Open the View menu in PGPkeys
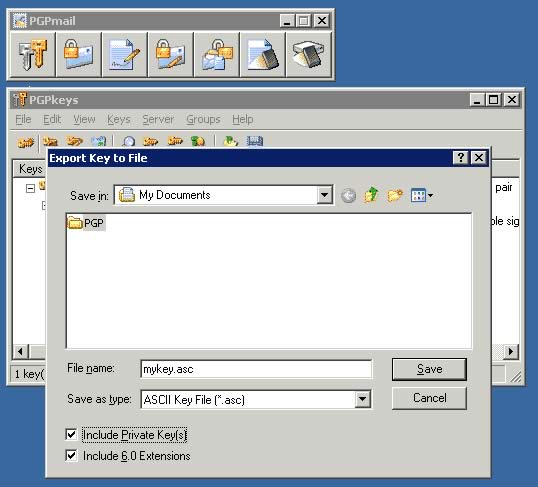The image size is (538, 487). click(x=84, y=119)
